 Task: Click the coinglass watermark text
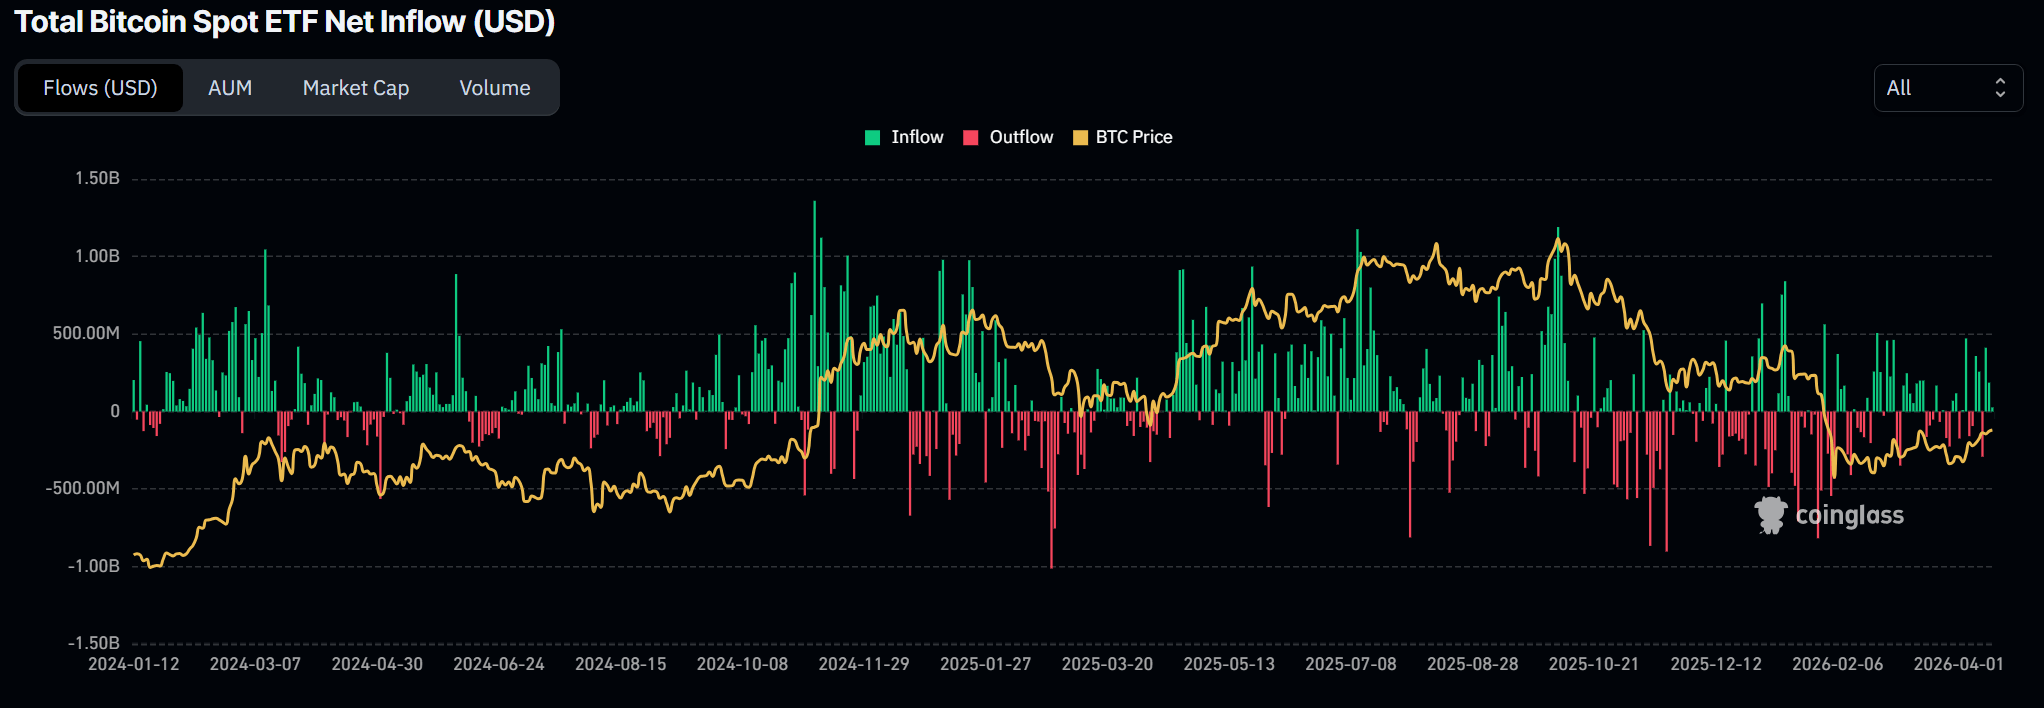click(1849, 515)
